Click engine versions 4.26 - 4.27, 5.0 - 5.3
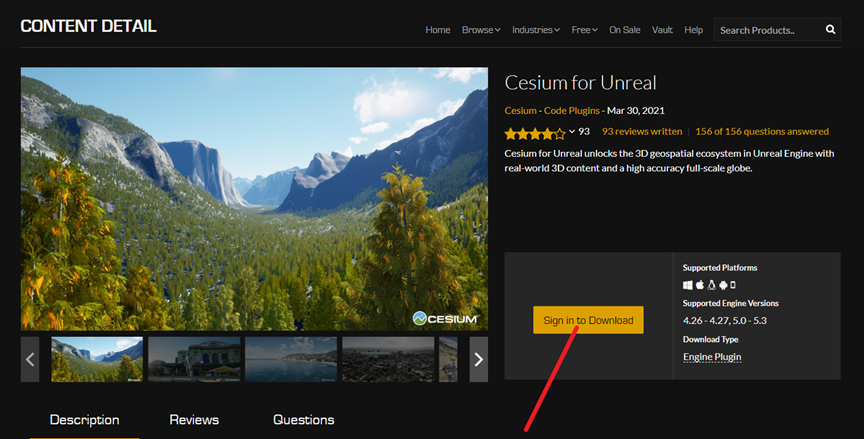Viewport: 864px width, 439px height. coord(725,321)
